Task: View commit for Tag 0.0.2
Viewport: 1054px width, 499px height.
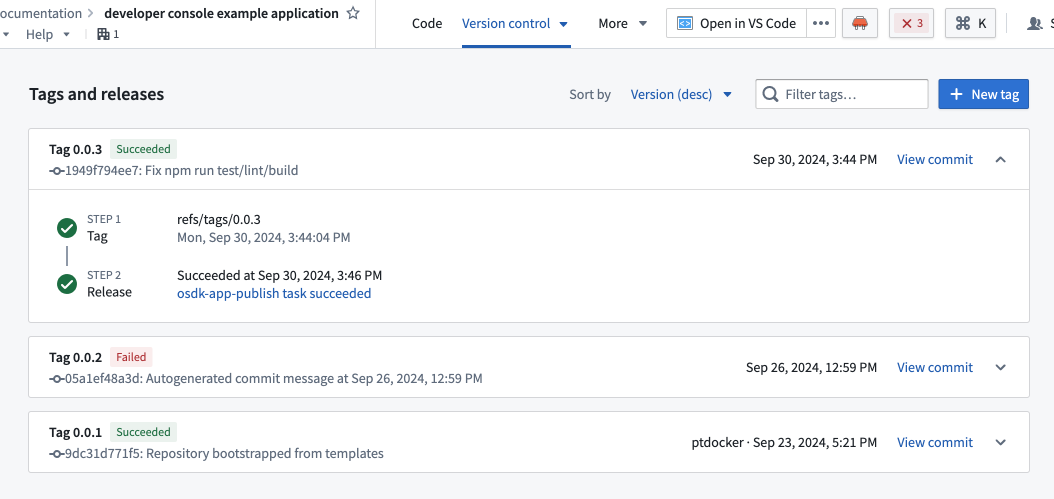Action: [934, 367]
